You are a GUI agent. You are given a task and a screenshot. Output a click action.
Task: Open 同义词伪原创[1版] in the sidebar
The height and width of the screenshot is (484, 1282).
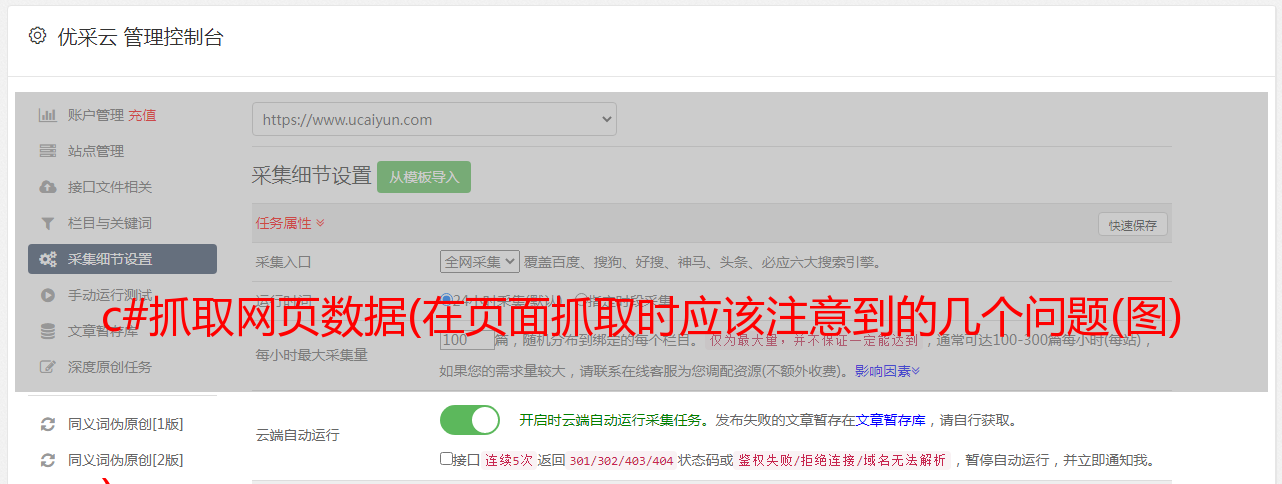pyautogui.click(x=126, y=424)
